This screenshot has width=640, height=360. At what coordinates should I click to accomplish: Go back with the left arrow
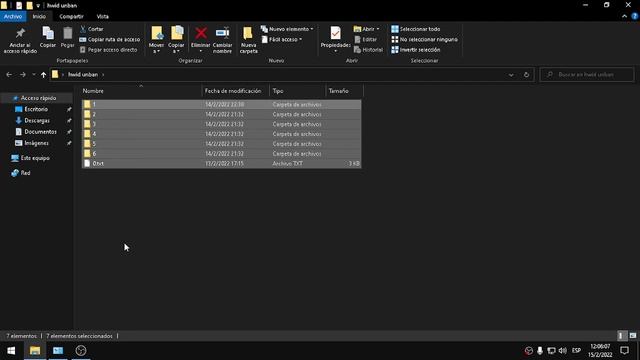pos(9,75)
